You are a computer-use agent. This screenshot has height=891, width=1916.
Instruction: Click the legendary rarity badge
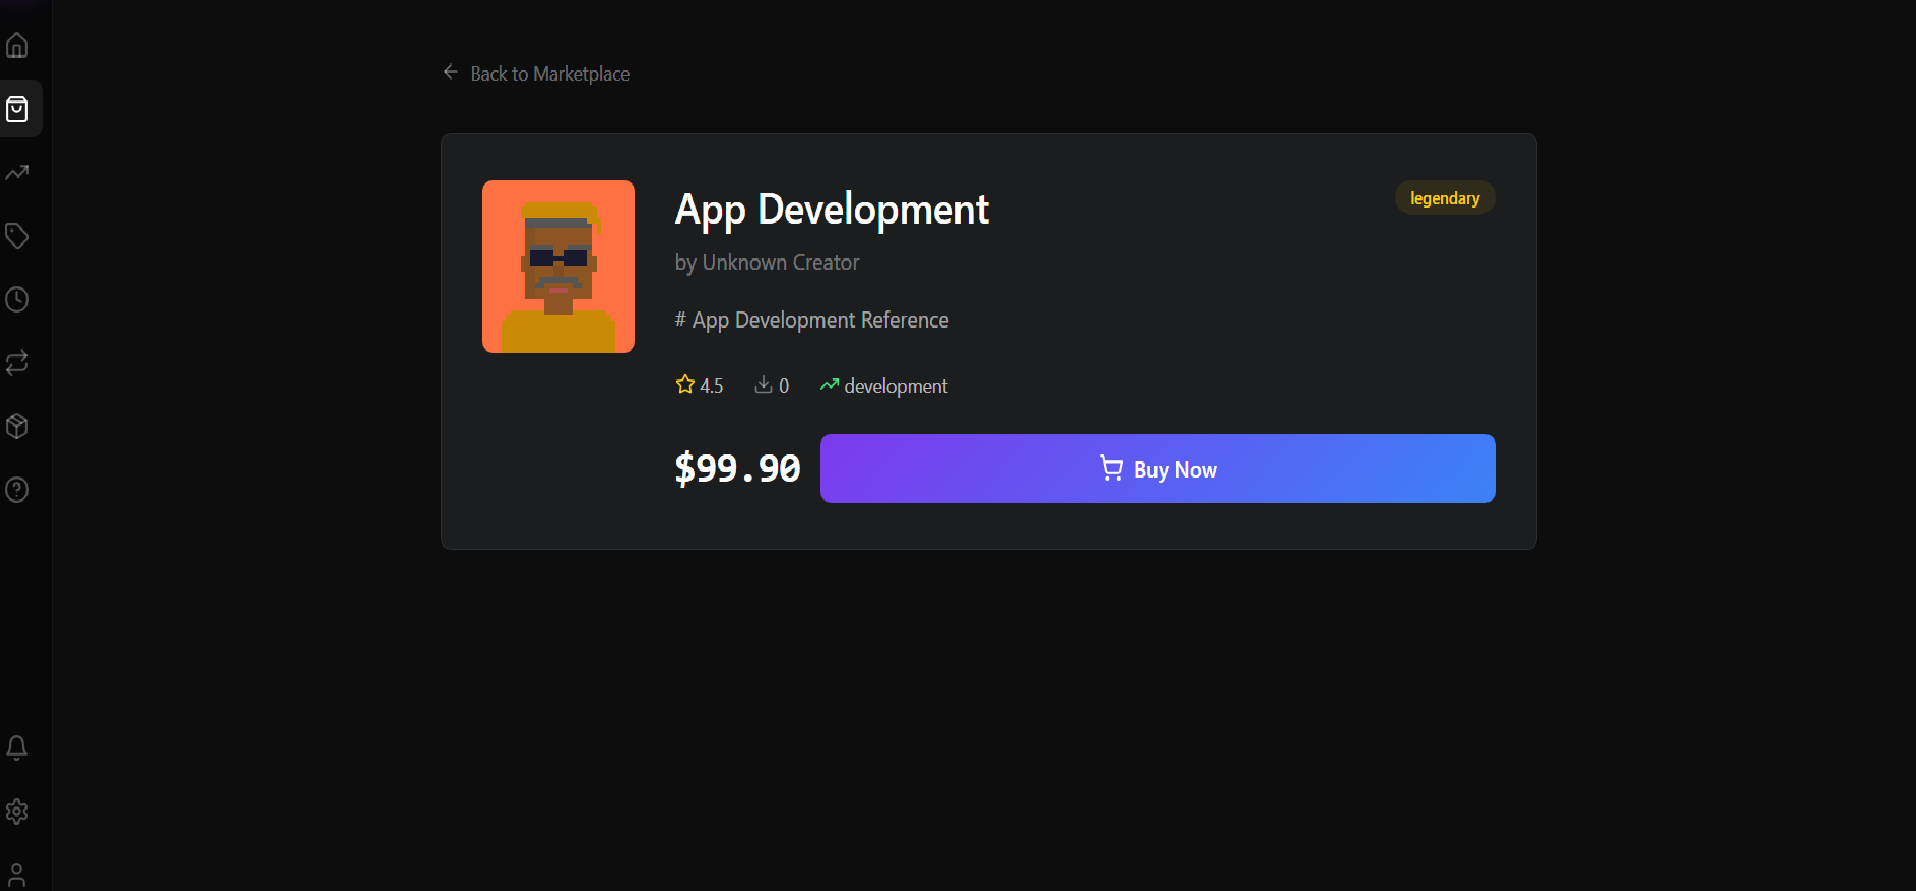1445,198
